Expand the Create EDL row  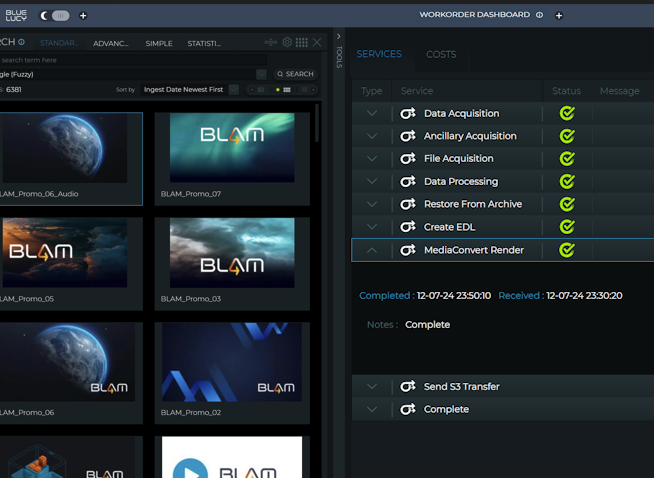372,227
